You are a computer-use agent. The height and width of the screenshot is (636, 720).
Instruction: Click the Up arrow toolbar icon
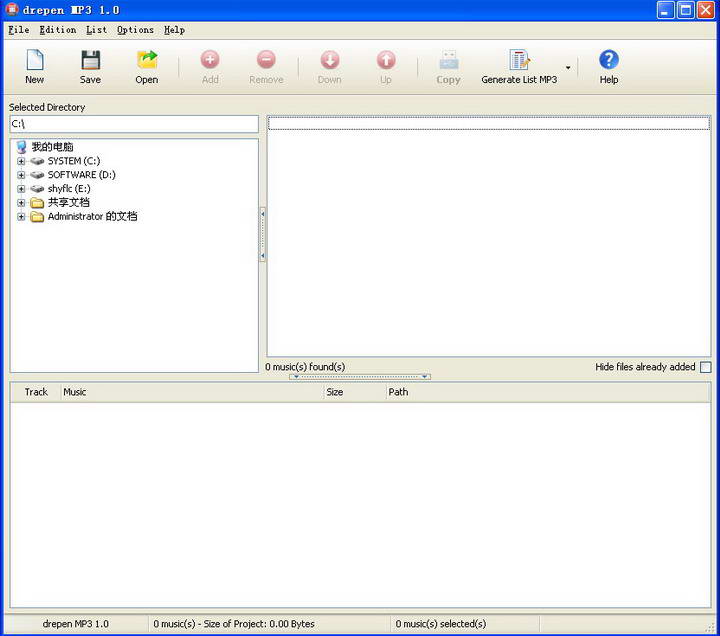tap(386, 60)
